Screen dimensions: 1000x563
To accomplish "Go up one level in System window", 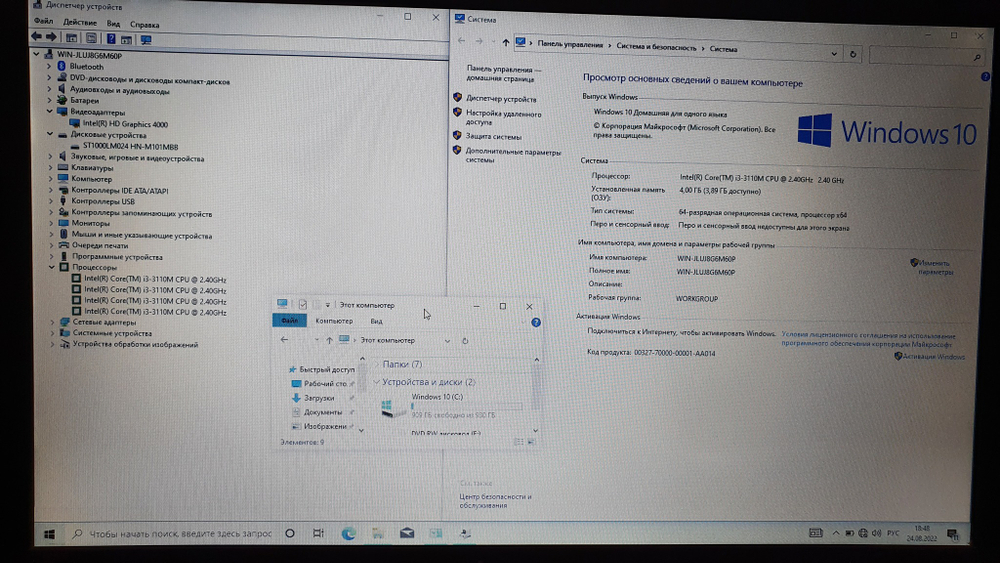I will pyautogui.click(x=506, y=42).
